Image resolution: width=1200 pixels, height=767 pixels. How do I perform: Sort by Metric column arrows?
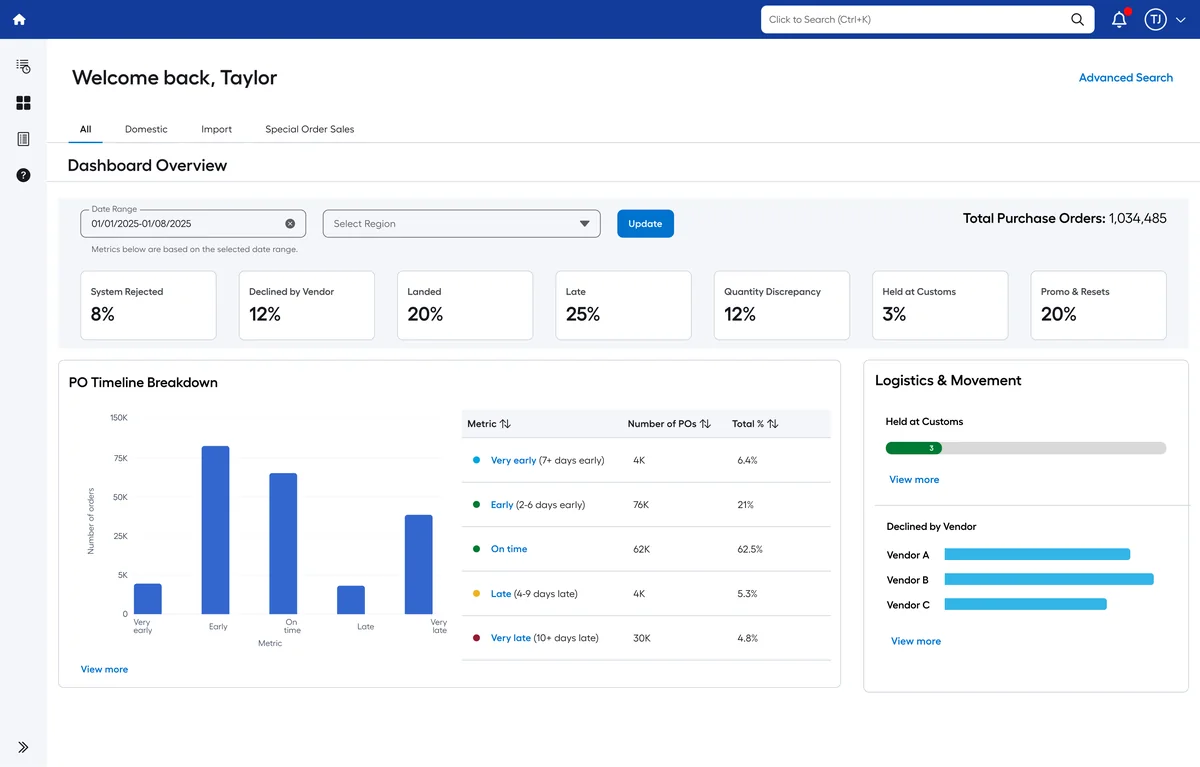click(x=505, y=424)
